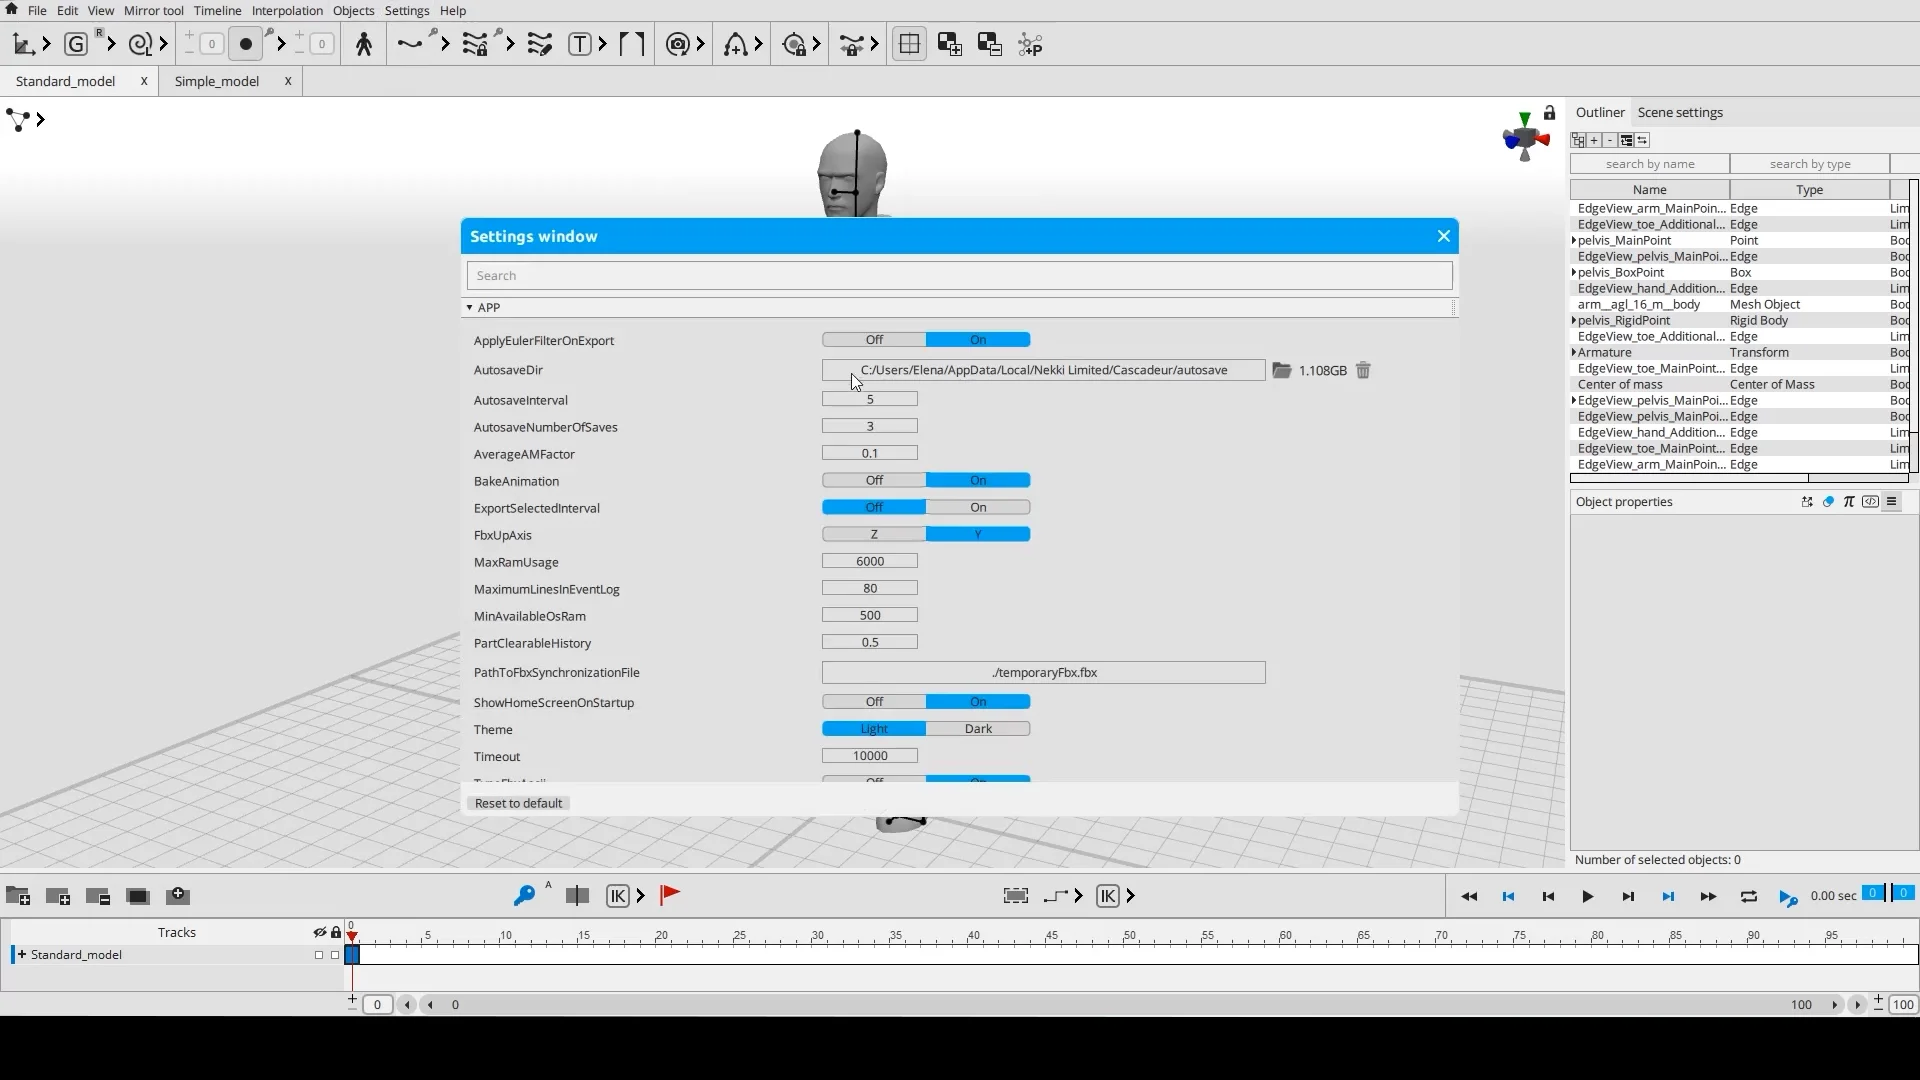Collapse the APP settings section

pyautogui.click(x=469, y=308)
